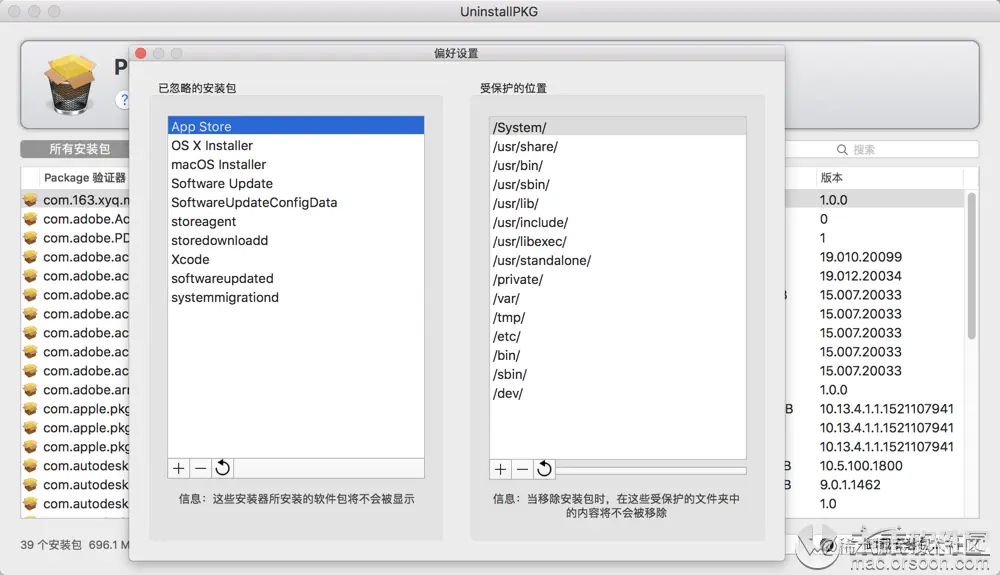Click version 10.5.100.1800 cell
The image size is (1000, 575).
click(861, 466)
